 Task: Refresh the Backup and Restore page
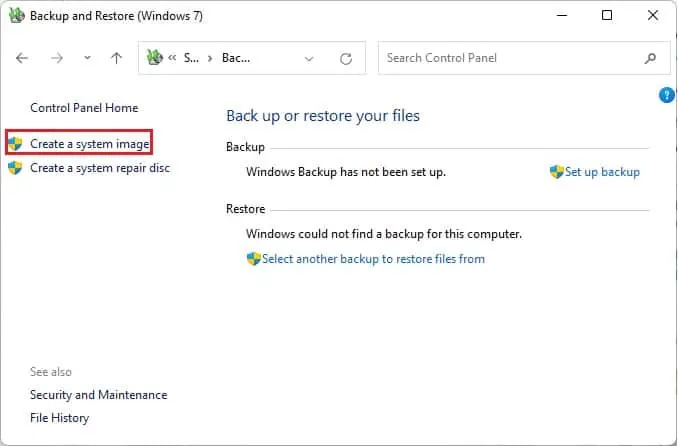coord(346,58)
